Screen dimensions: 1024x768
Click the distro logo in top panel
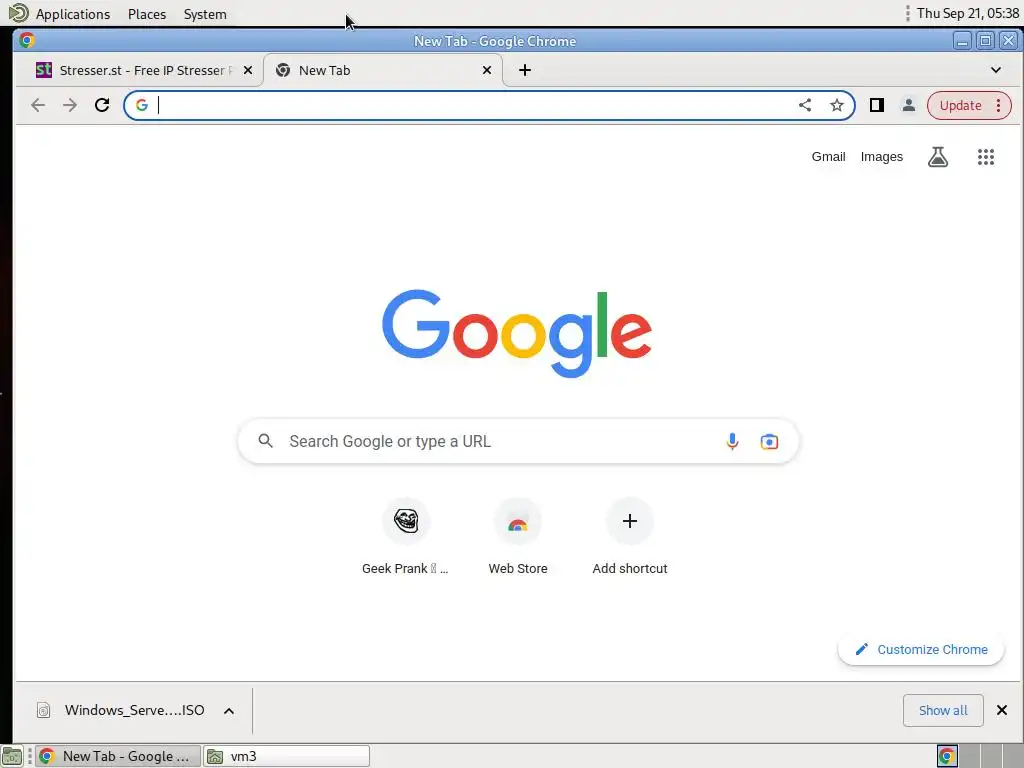click(x=18, y=13)
